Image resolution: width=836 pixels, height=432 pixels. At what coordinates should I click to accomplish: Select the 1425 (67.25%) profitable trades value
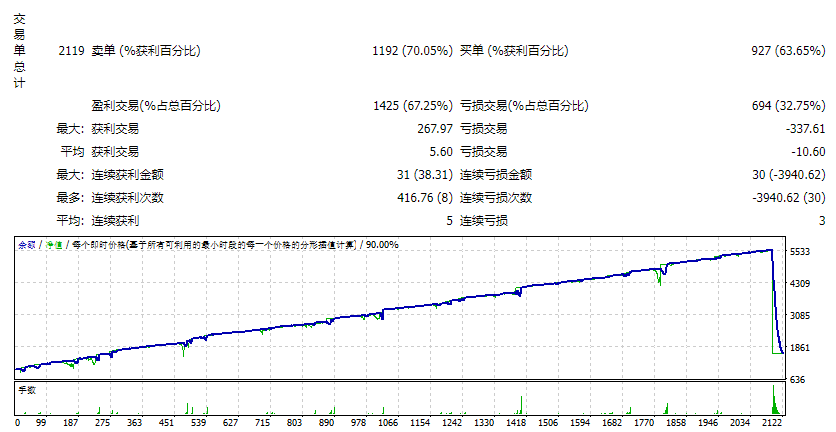click(x=413, y=106)
